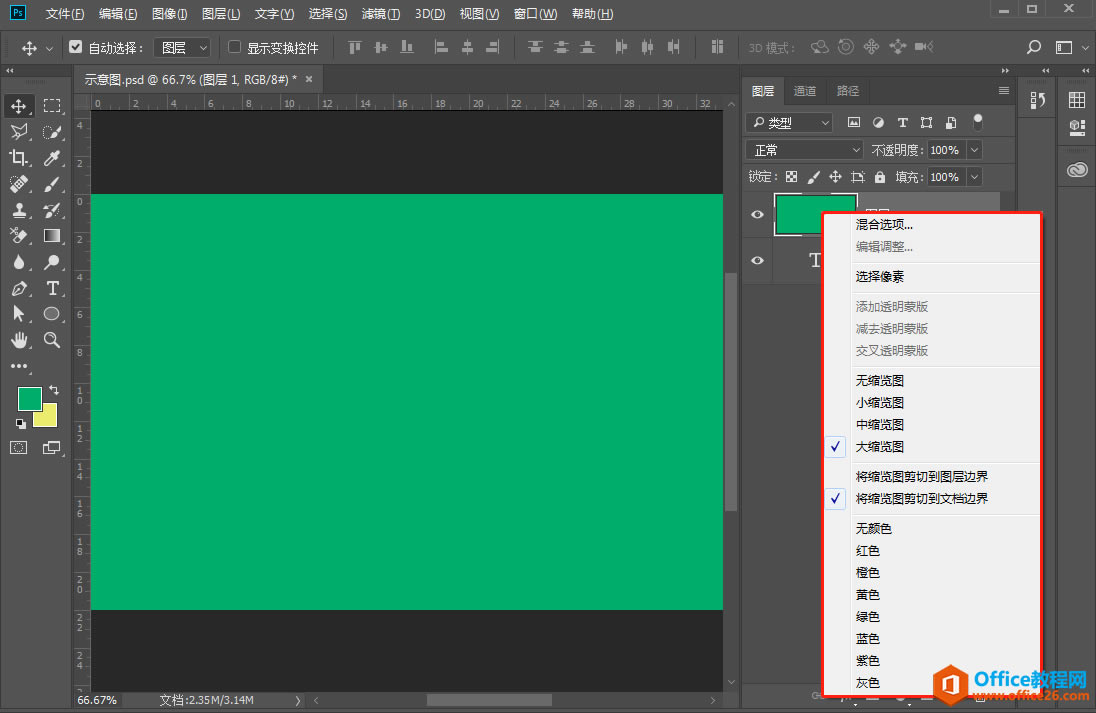The width and height of the screenshot is (1096, 713).
Task: Lock all padlock icon
Action: tap(880, 177)
